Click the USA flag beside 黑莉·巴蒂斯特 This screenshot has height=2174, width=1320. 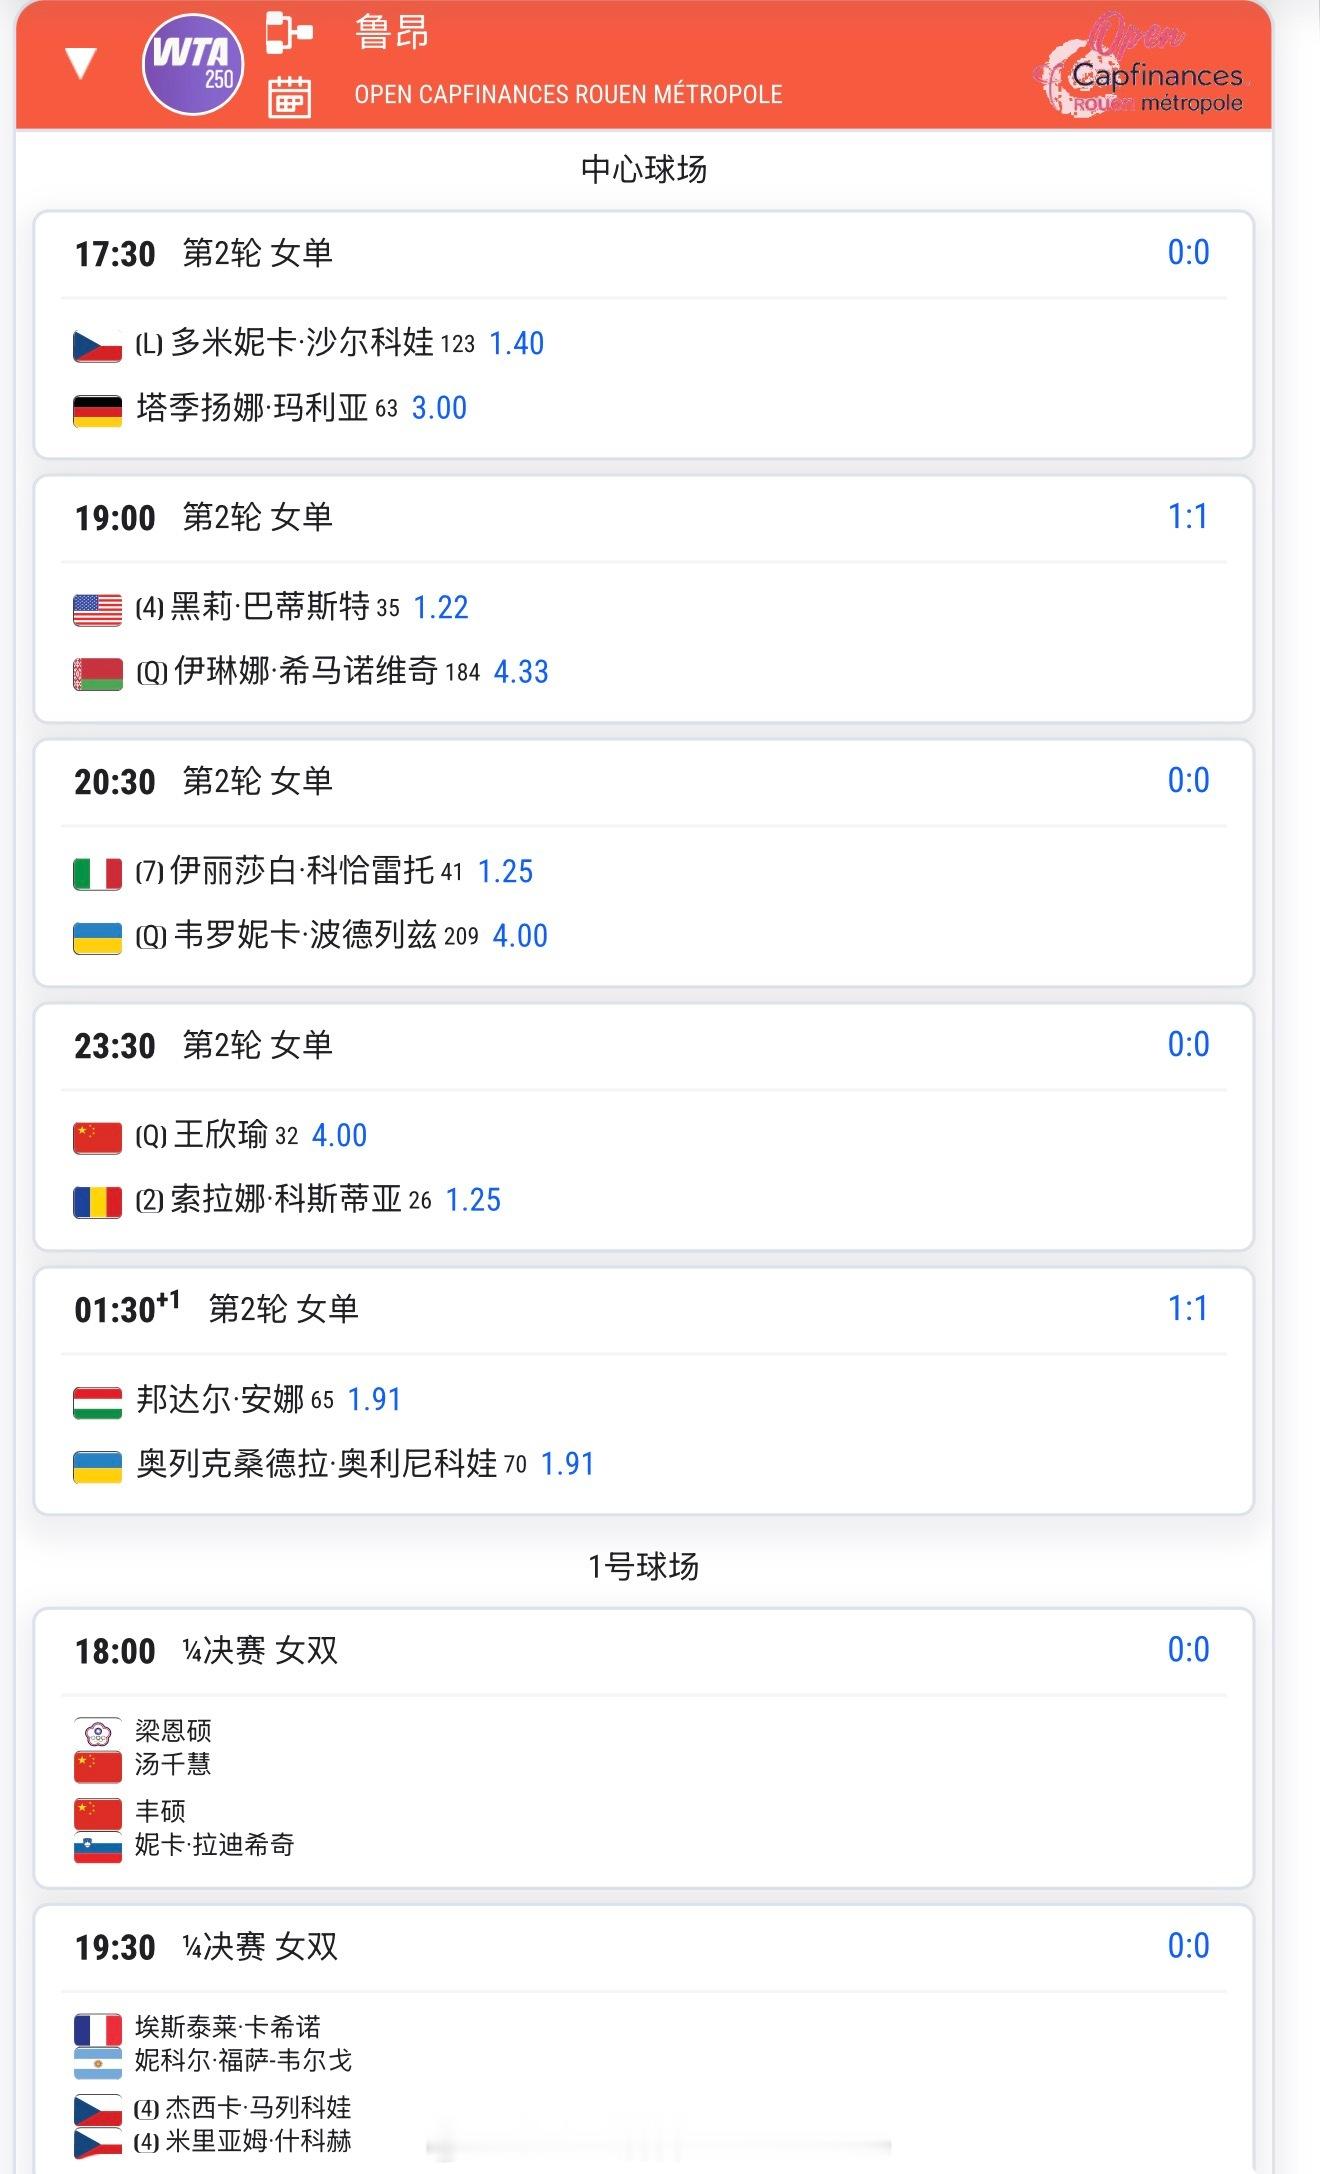pos(97,610)
